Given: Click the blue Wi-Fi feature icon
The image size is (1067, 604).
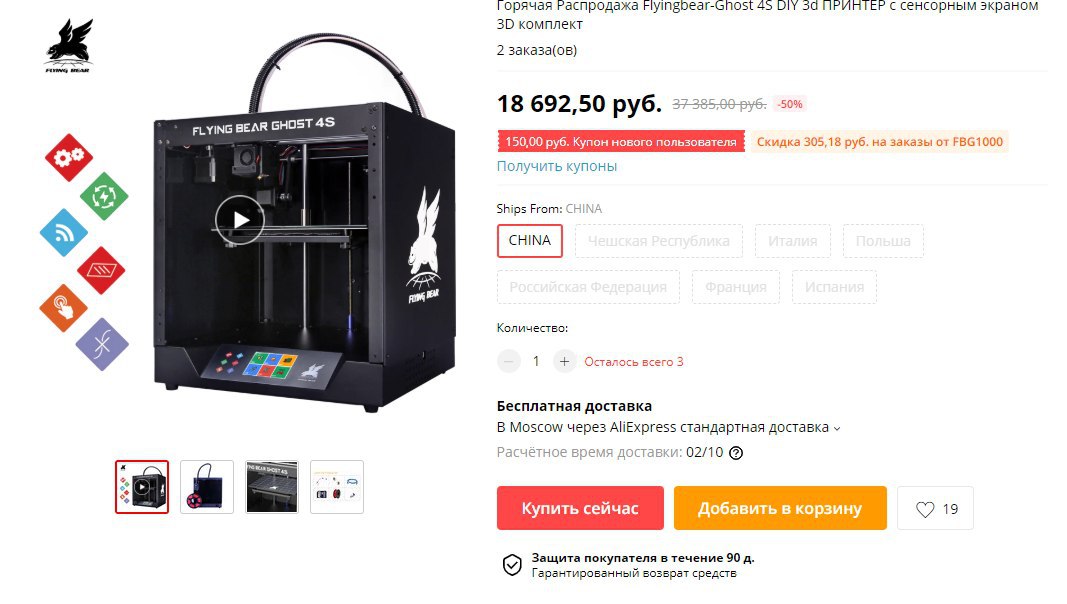Looking at the screenshot, I should coord(63,233).
